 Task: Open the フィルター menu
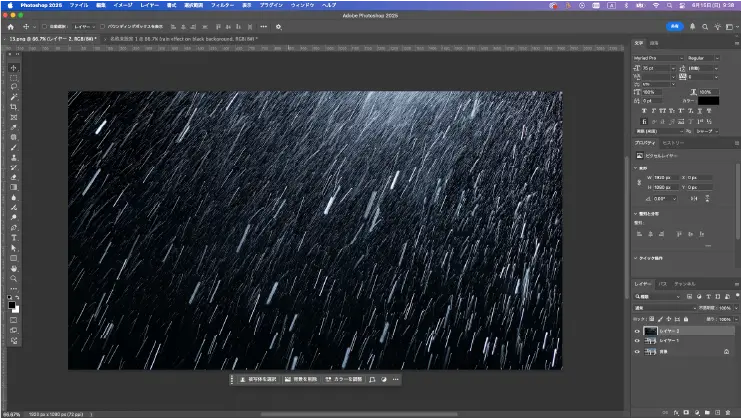click(222, 5)
